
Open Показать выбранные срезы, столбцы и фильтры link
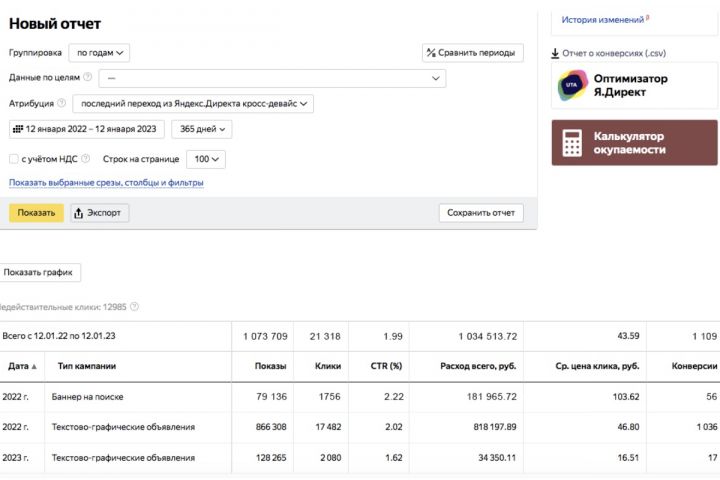[x=106, y=183]
